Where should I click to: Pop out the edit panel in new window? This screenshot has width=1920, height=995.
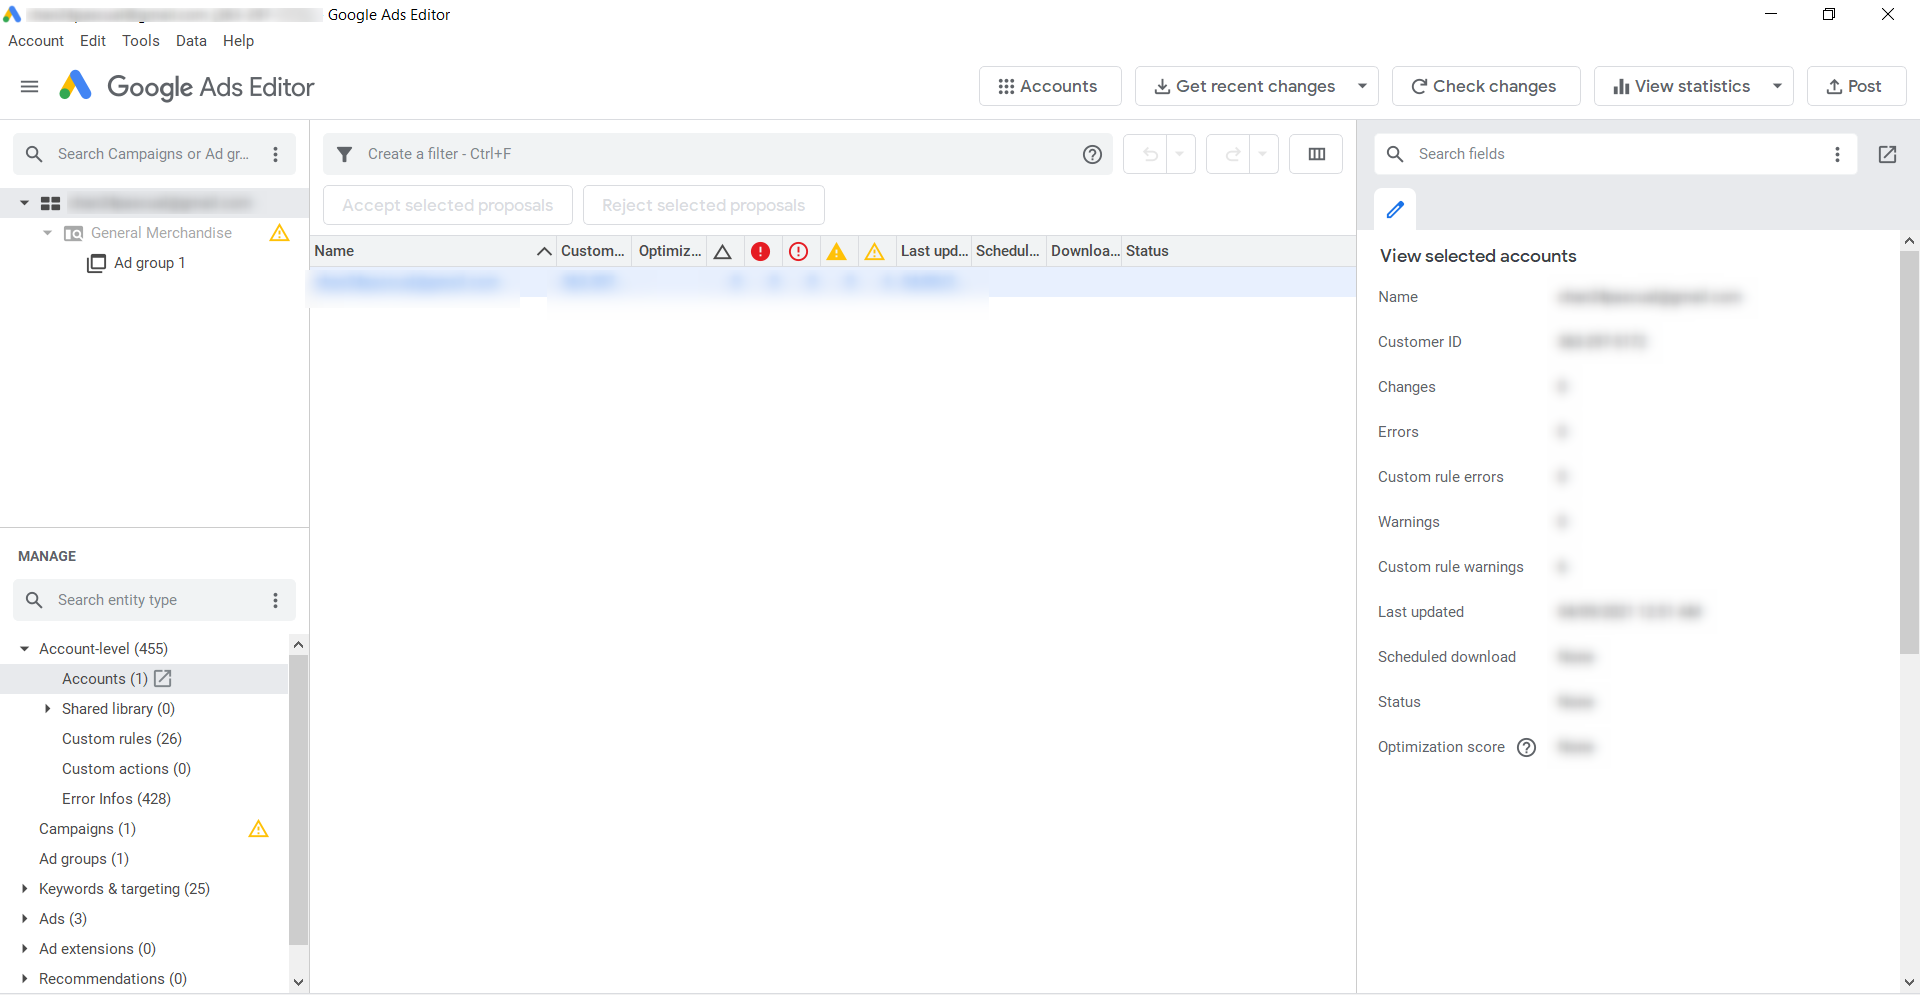coord(1887,154)
